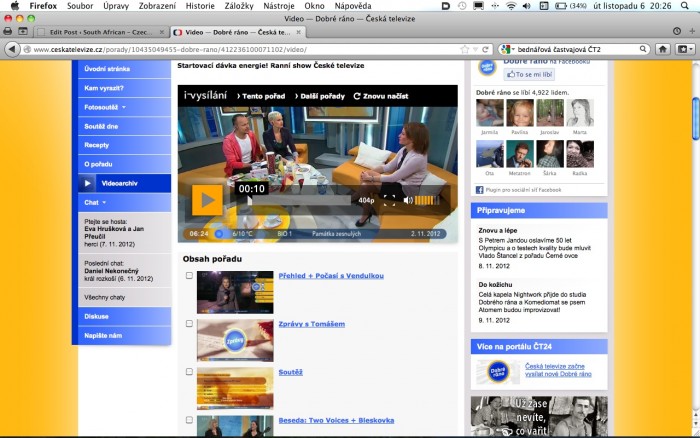
Task: Open the search engine selector dropdown
Action: pyautogui.click(x=508, y=49)
